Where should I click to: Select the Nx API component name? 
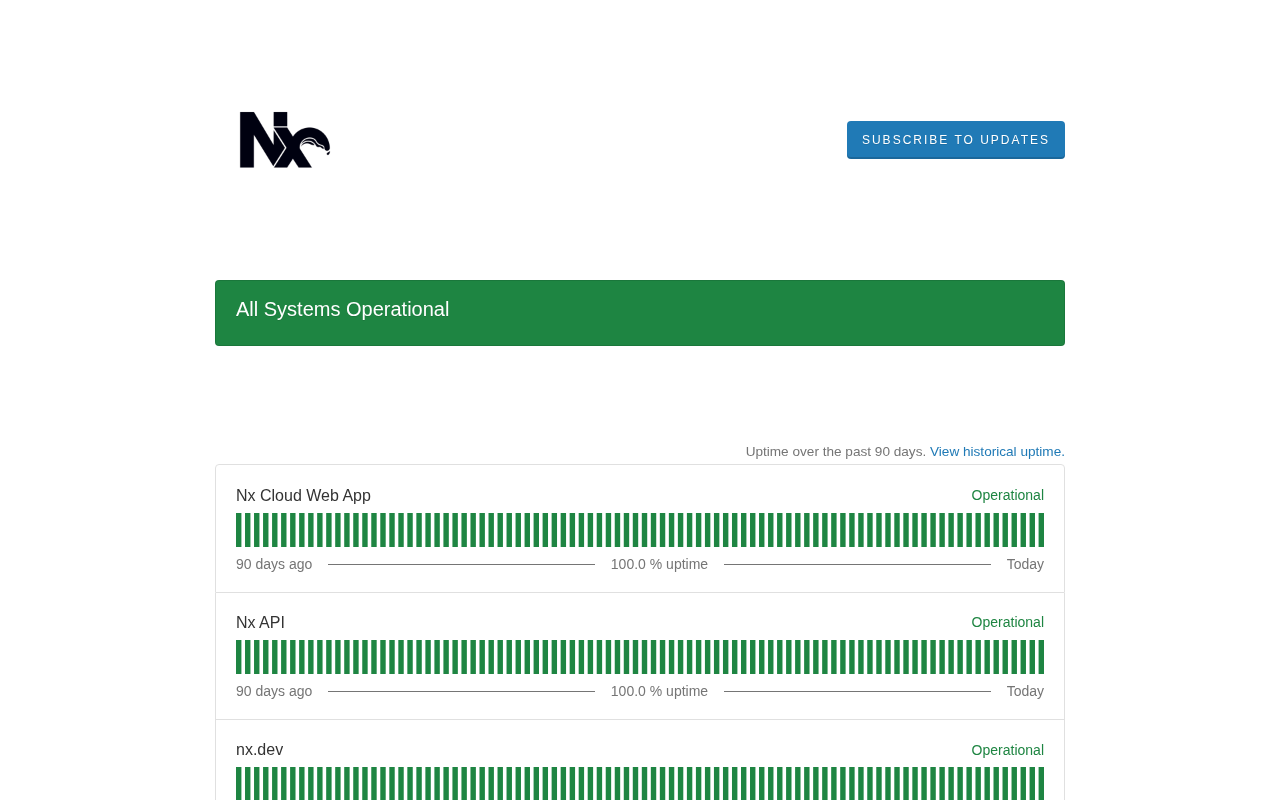click(260, 623)
